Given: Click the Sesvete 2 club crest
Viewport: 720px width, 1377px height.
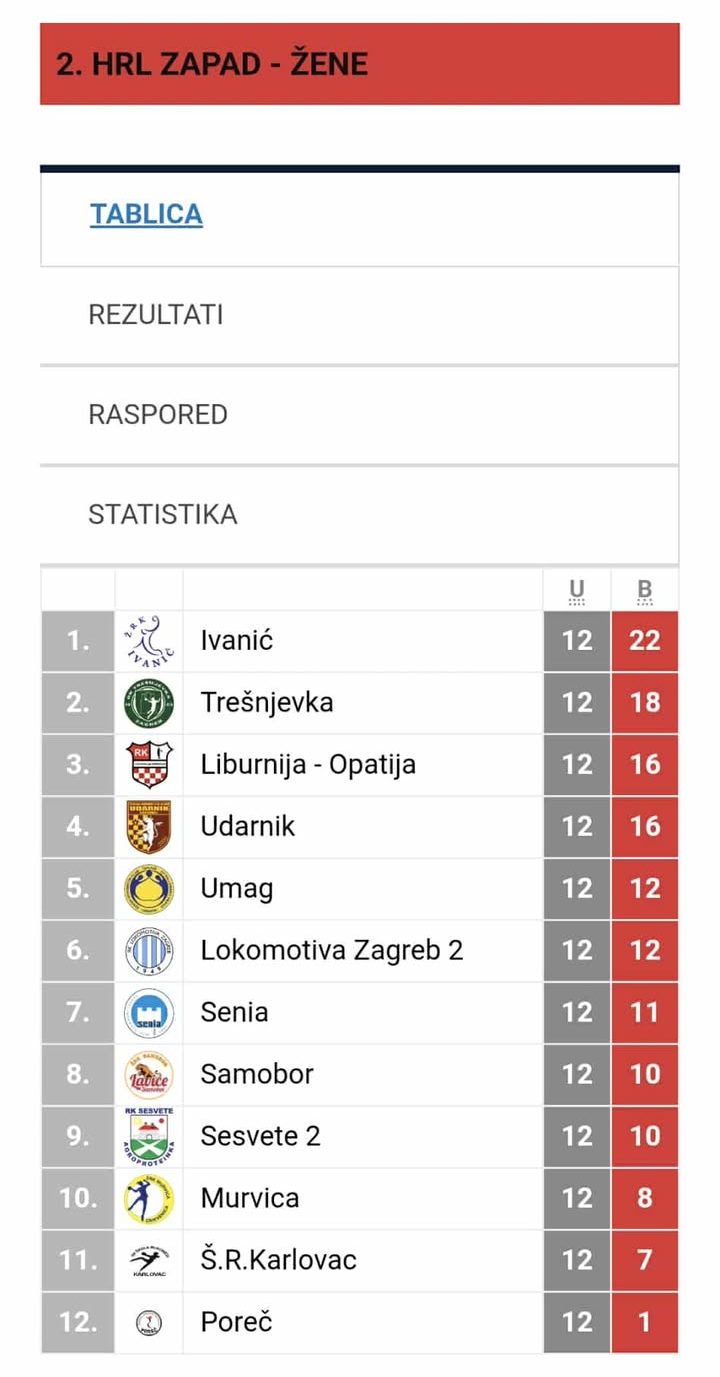Looking at the screenshot, I should point(149,1135).
